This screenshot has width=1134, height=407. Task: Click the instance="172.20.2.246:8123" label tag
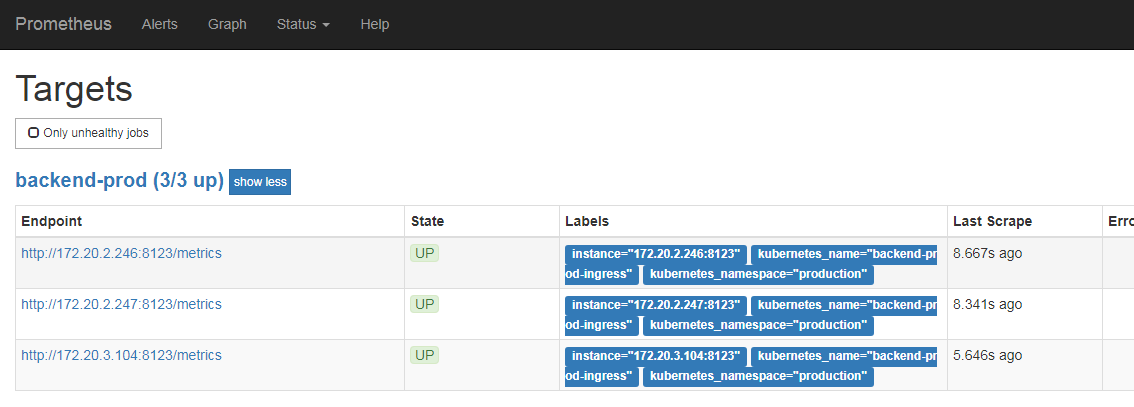click(x=656, y=254)
